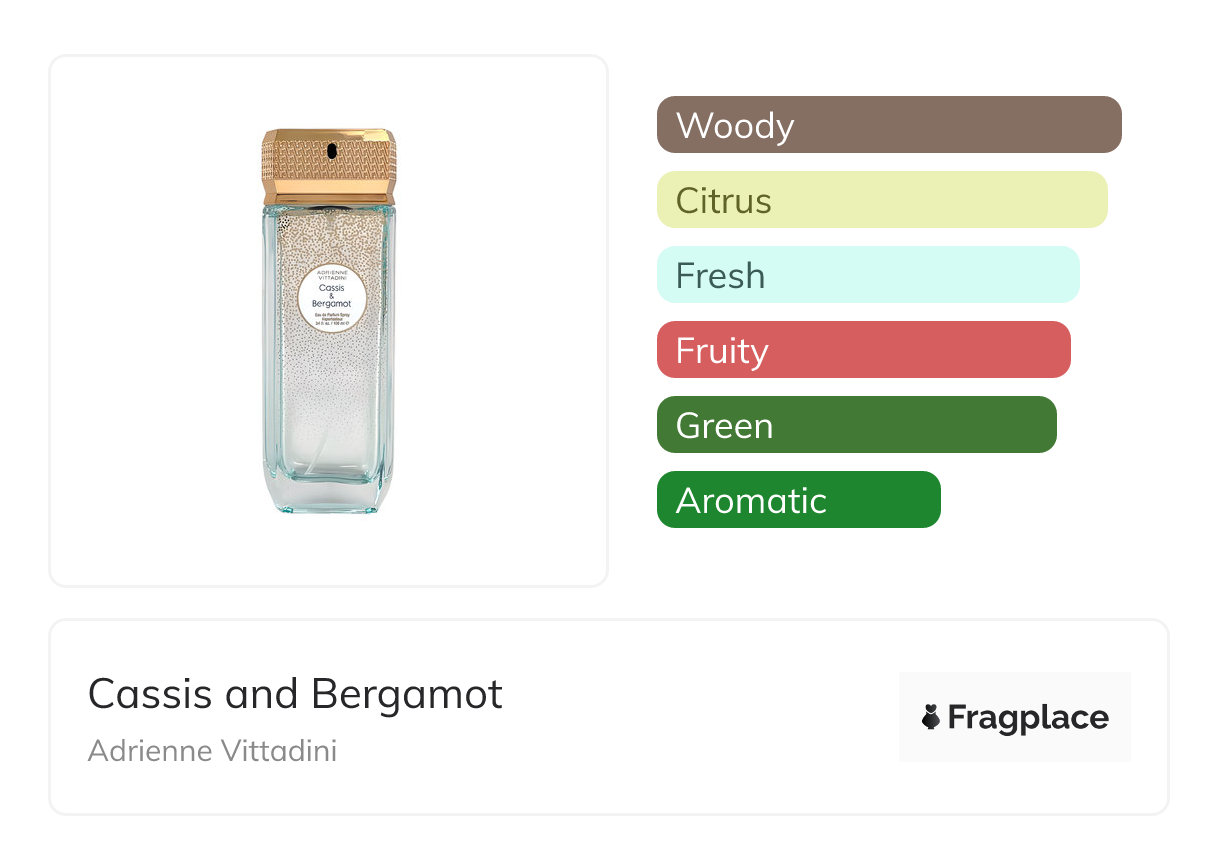Click the Fragplace wordmark text
Screen dimensions: 1218x864
pyautogui.click(x=1028, y=717)
